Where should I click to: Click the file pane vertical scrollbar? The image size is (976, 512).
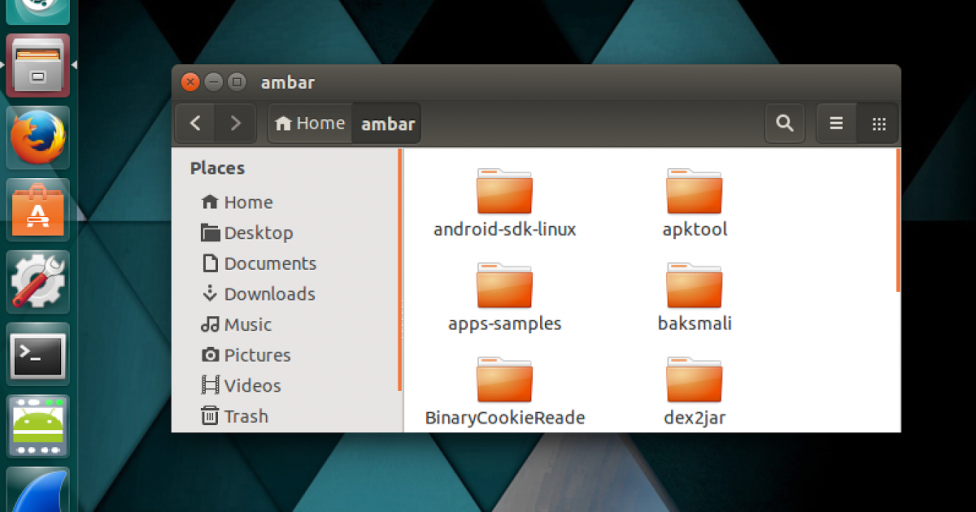(898, 220)
